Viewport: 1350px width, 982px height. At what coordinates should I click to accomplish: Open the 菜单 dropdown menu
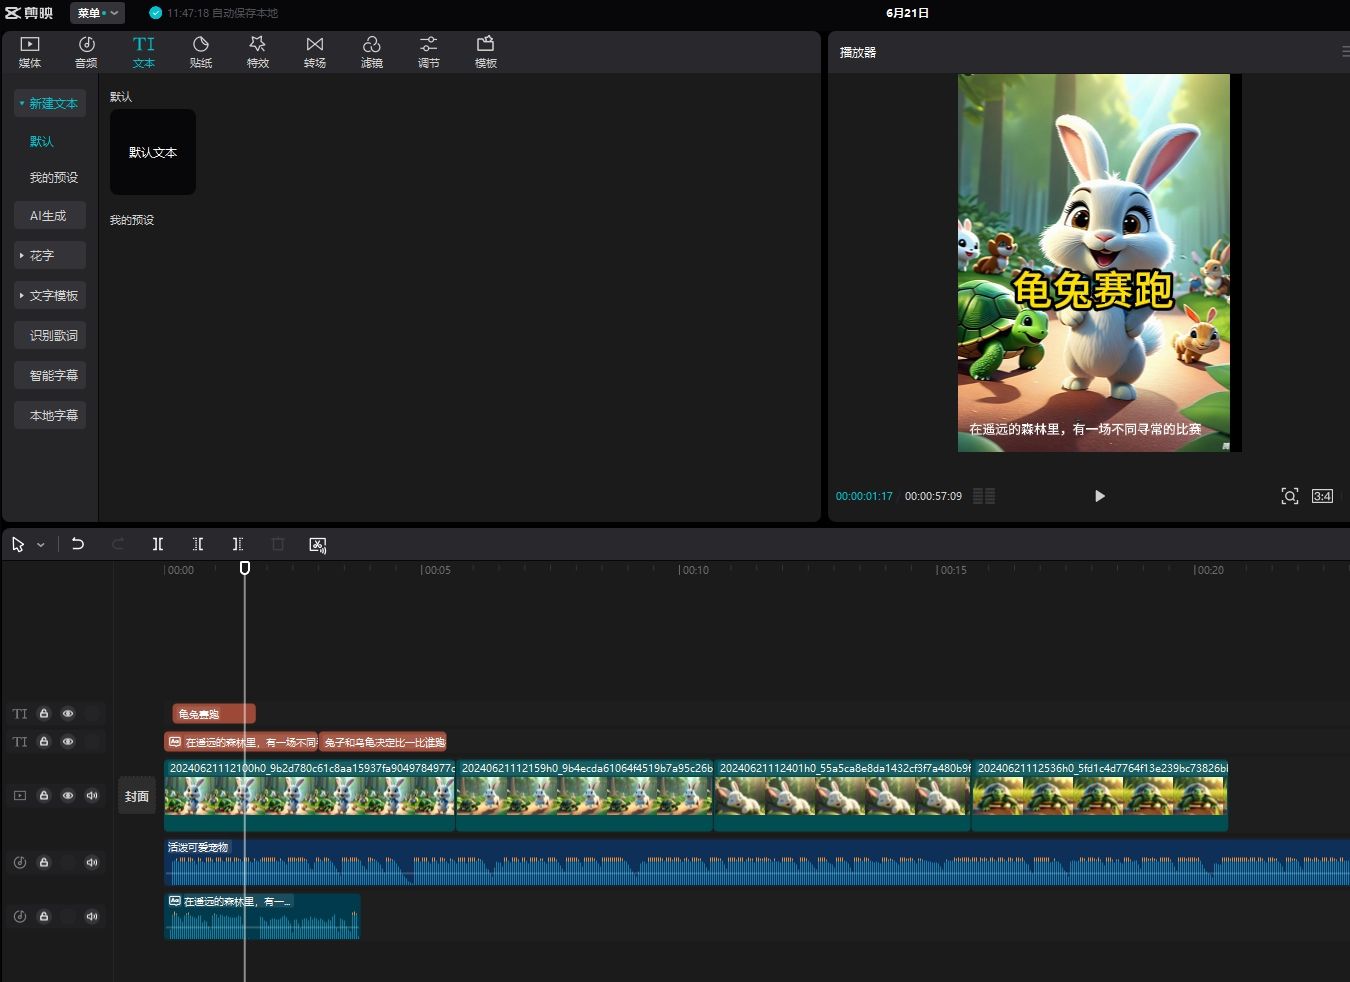coord(97,13)
